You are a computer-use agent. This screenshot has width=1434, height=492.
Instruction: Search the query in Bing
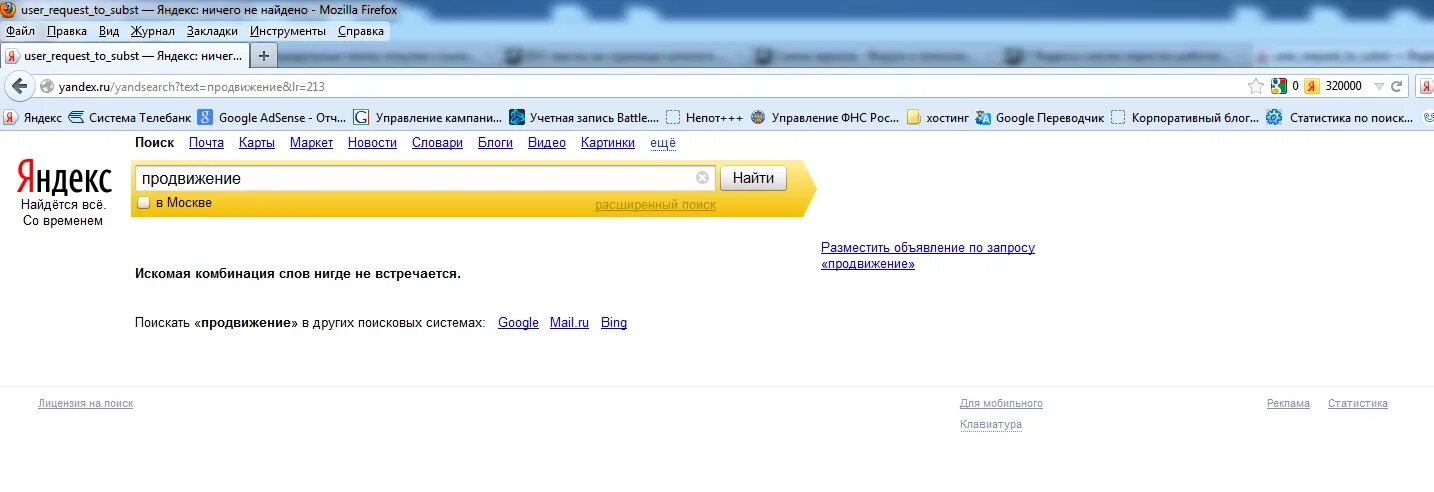click(614, 323)
